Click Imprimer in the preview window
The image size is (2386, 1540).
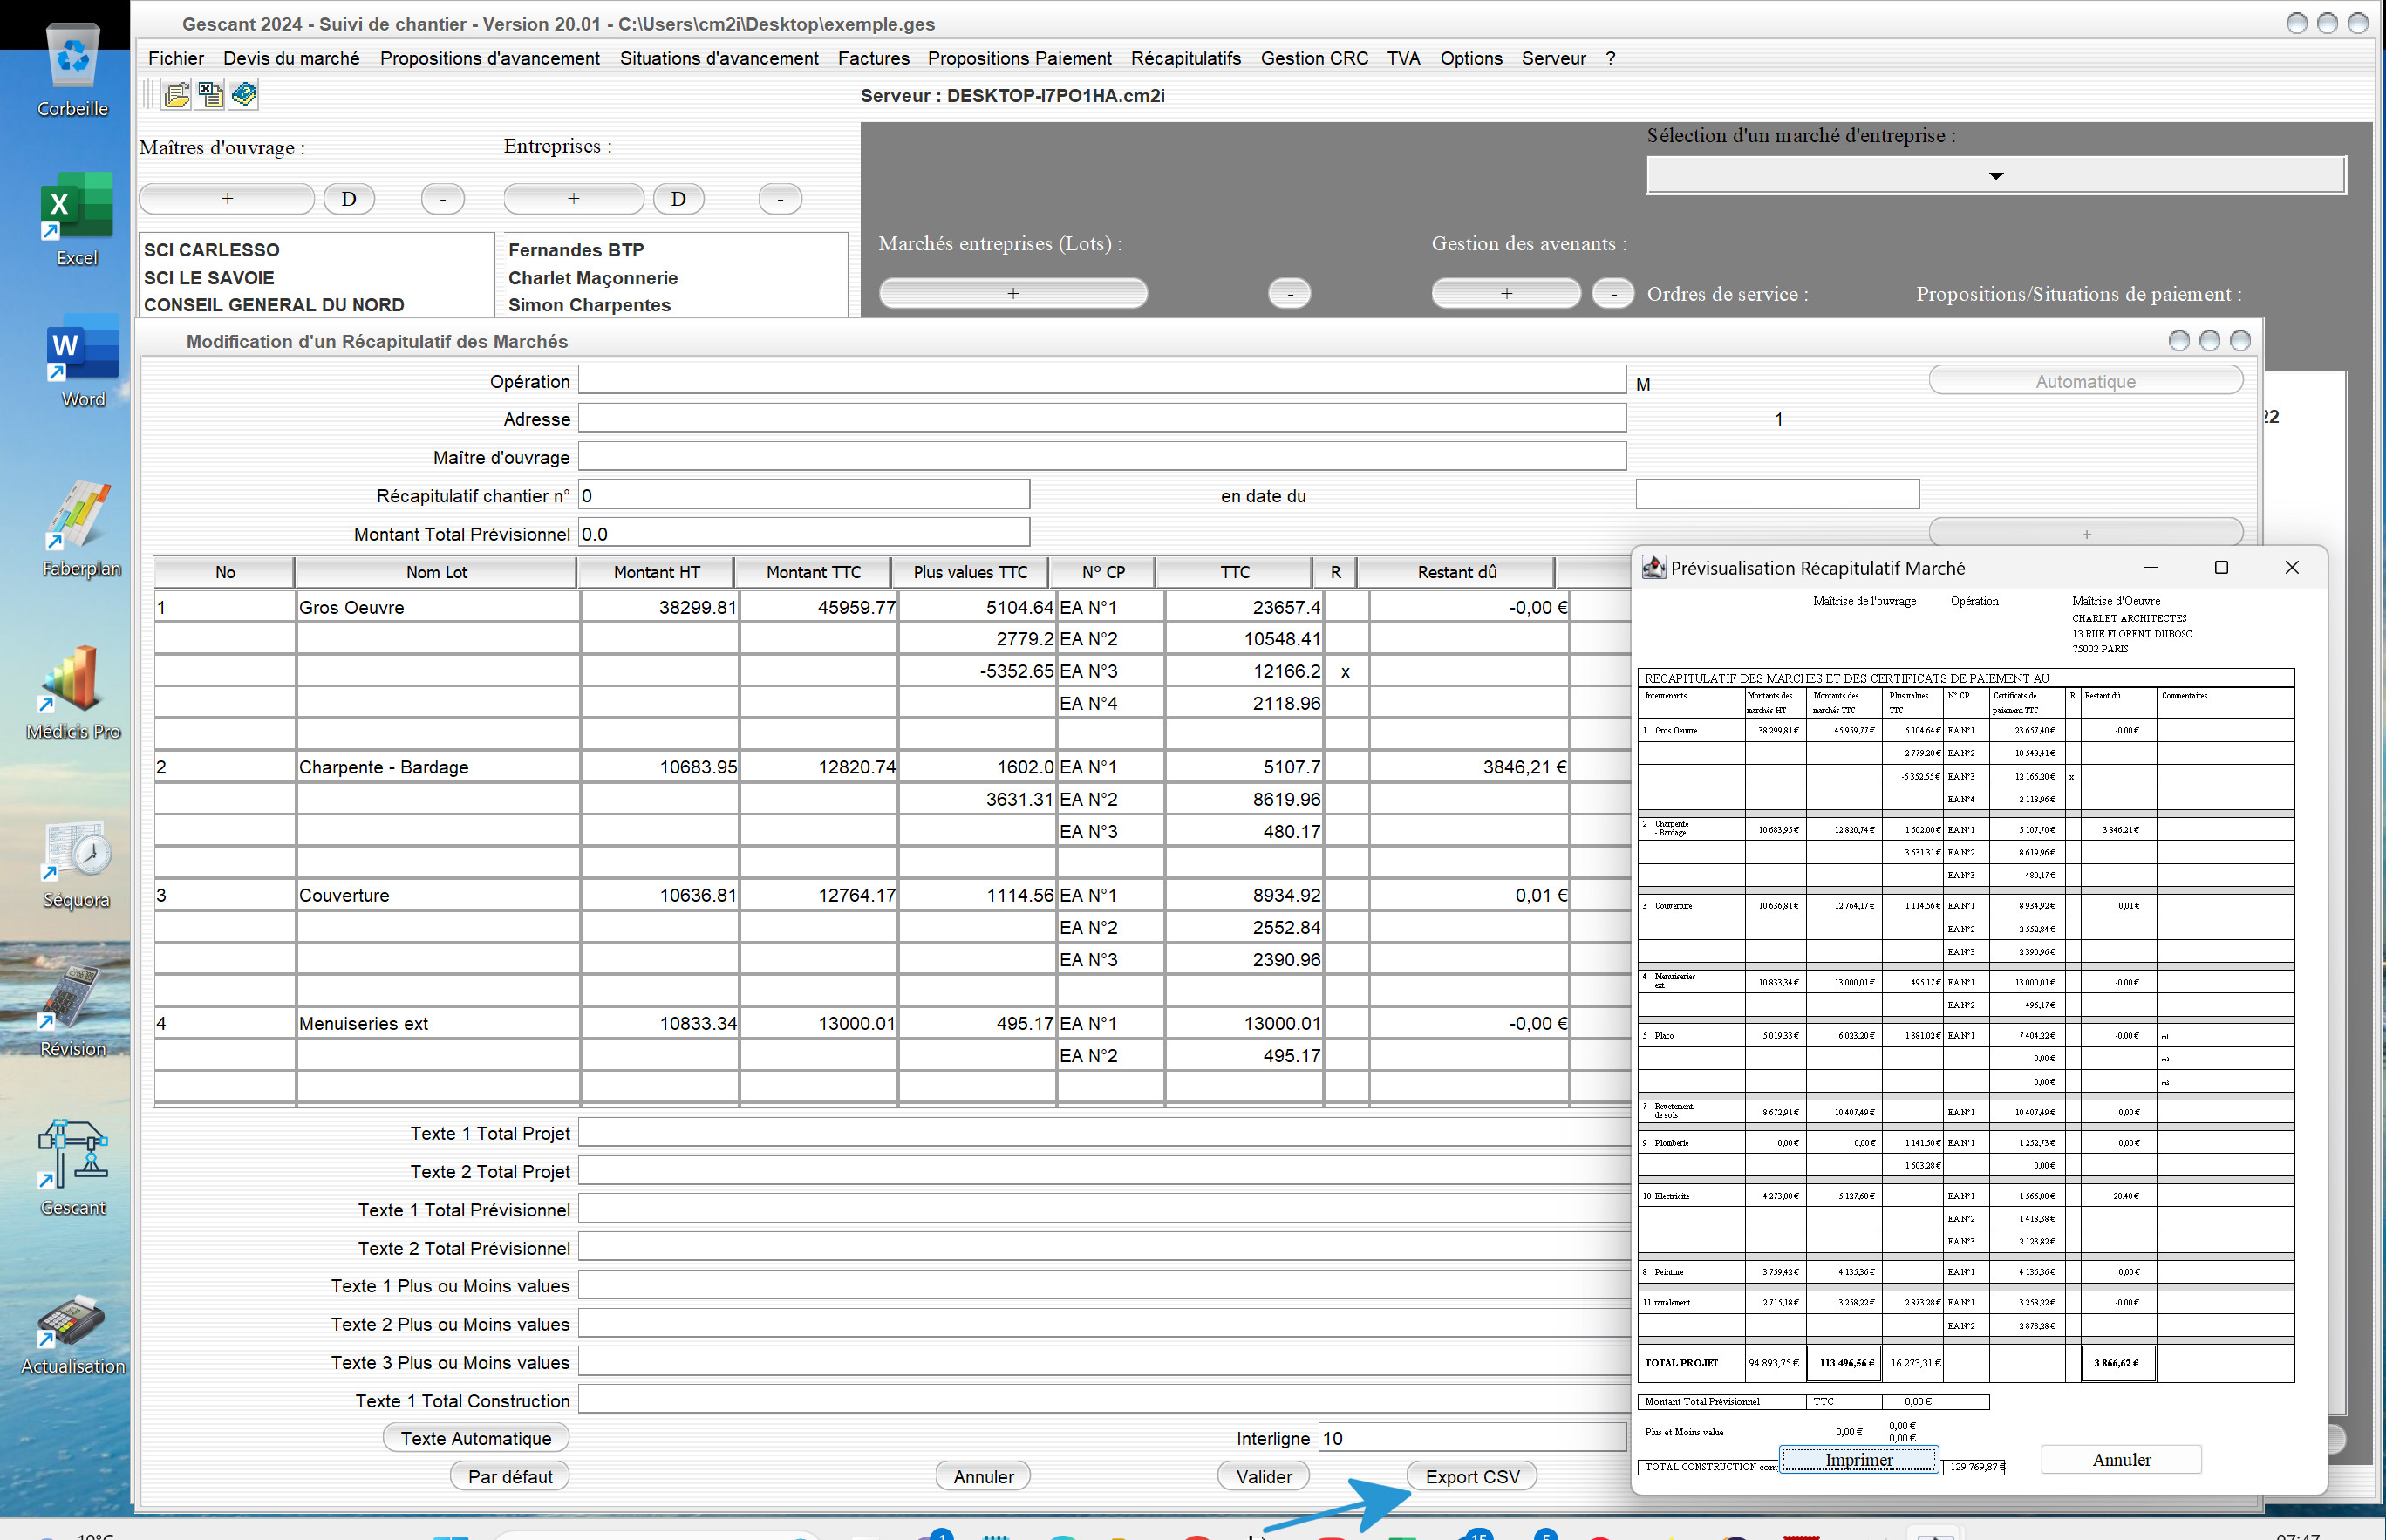tap(1859, 1459)
